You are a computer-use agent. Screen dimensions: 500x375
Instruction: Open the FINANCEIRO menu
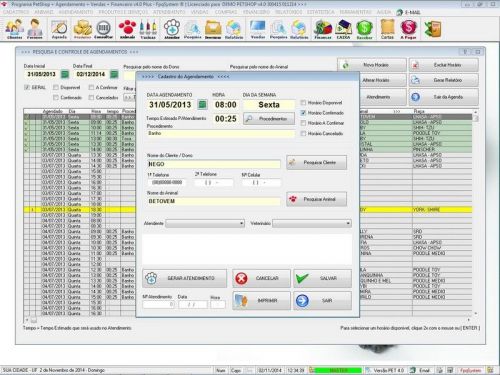pos(256,12)
